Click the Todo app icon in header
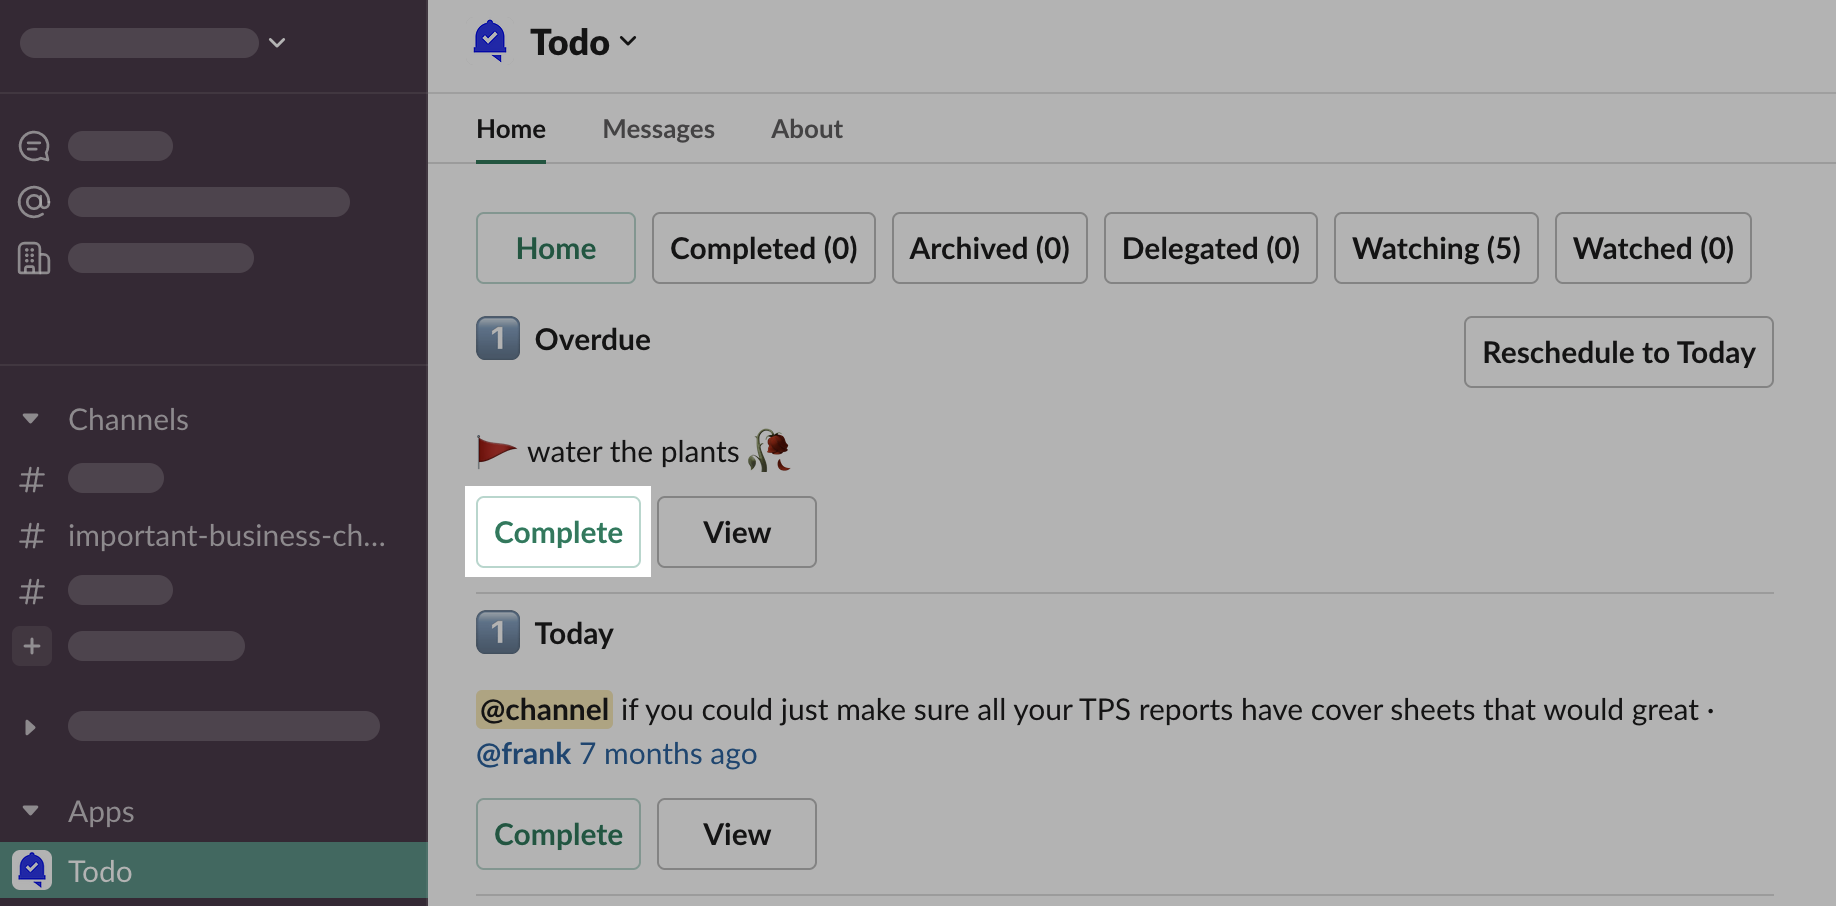The image size is (1836, 906). tap(490, 41)
